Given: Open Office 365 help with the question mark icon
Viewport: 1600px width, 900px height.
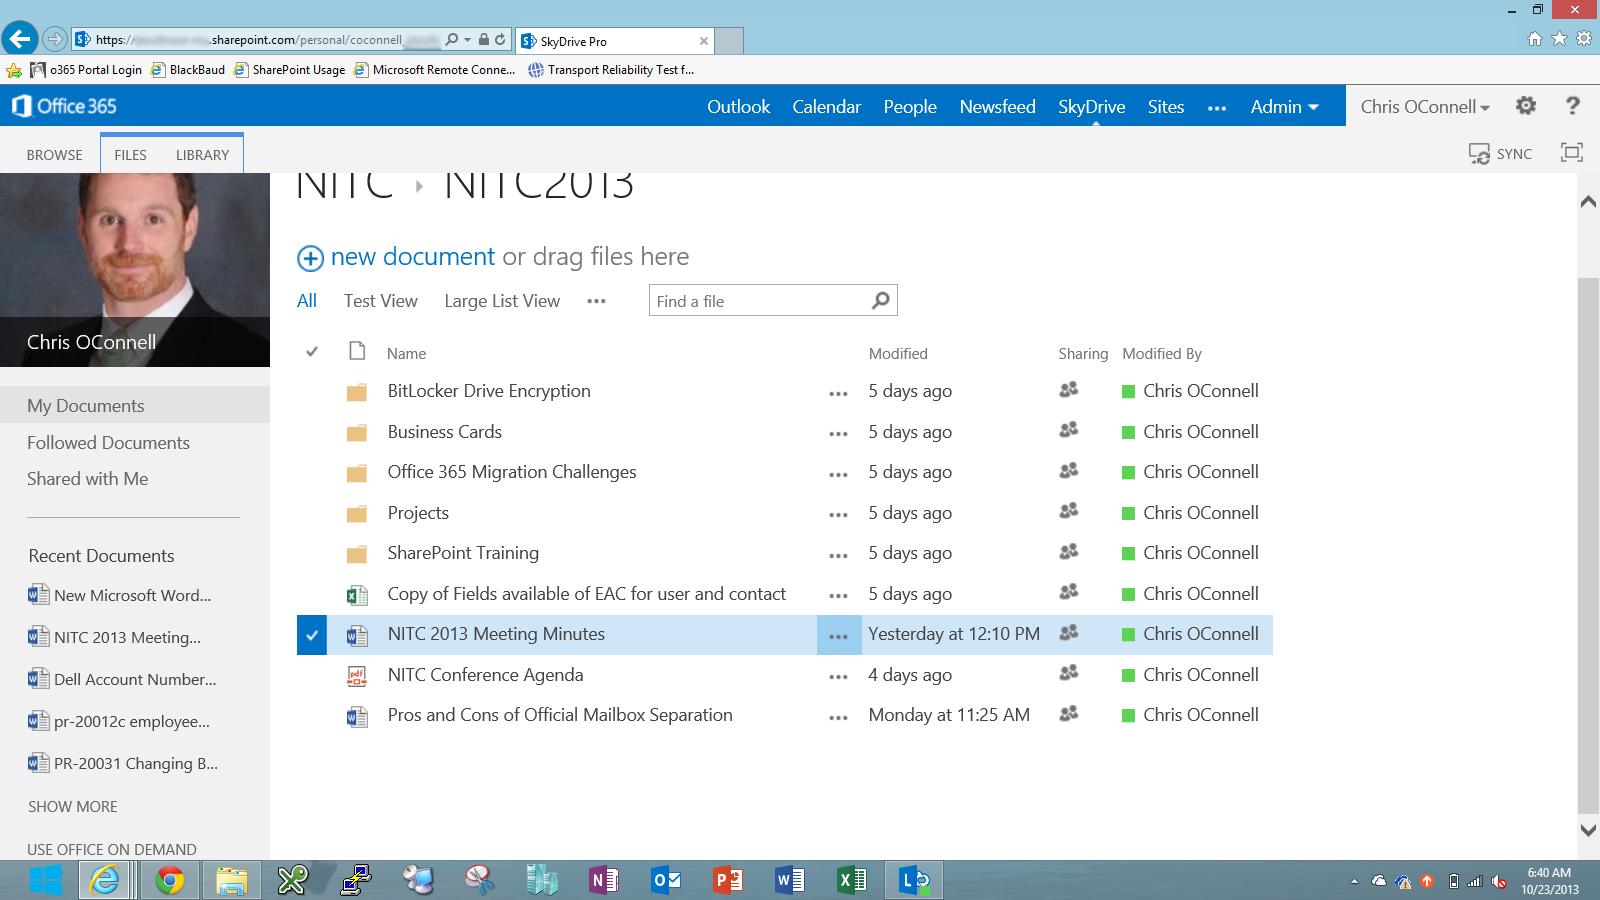Looking at the screenshot, I should [x=1573, y=106].
